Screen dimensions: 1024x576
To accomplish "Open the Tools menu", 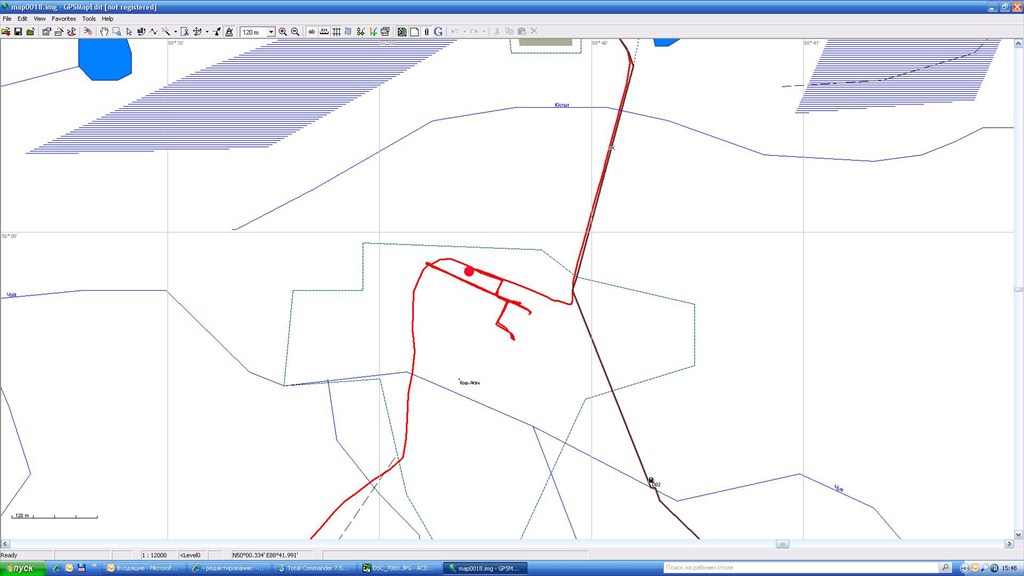I will (89, 19).
